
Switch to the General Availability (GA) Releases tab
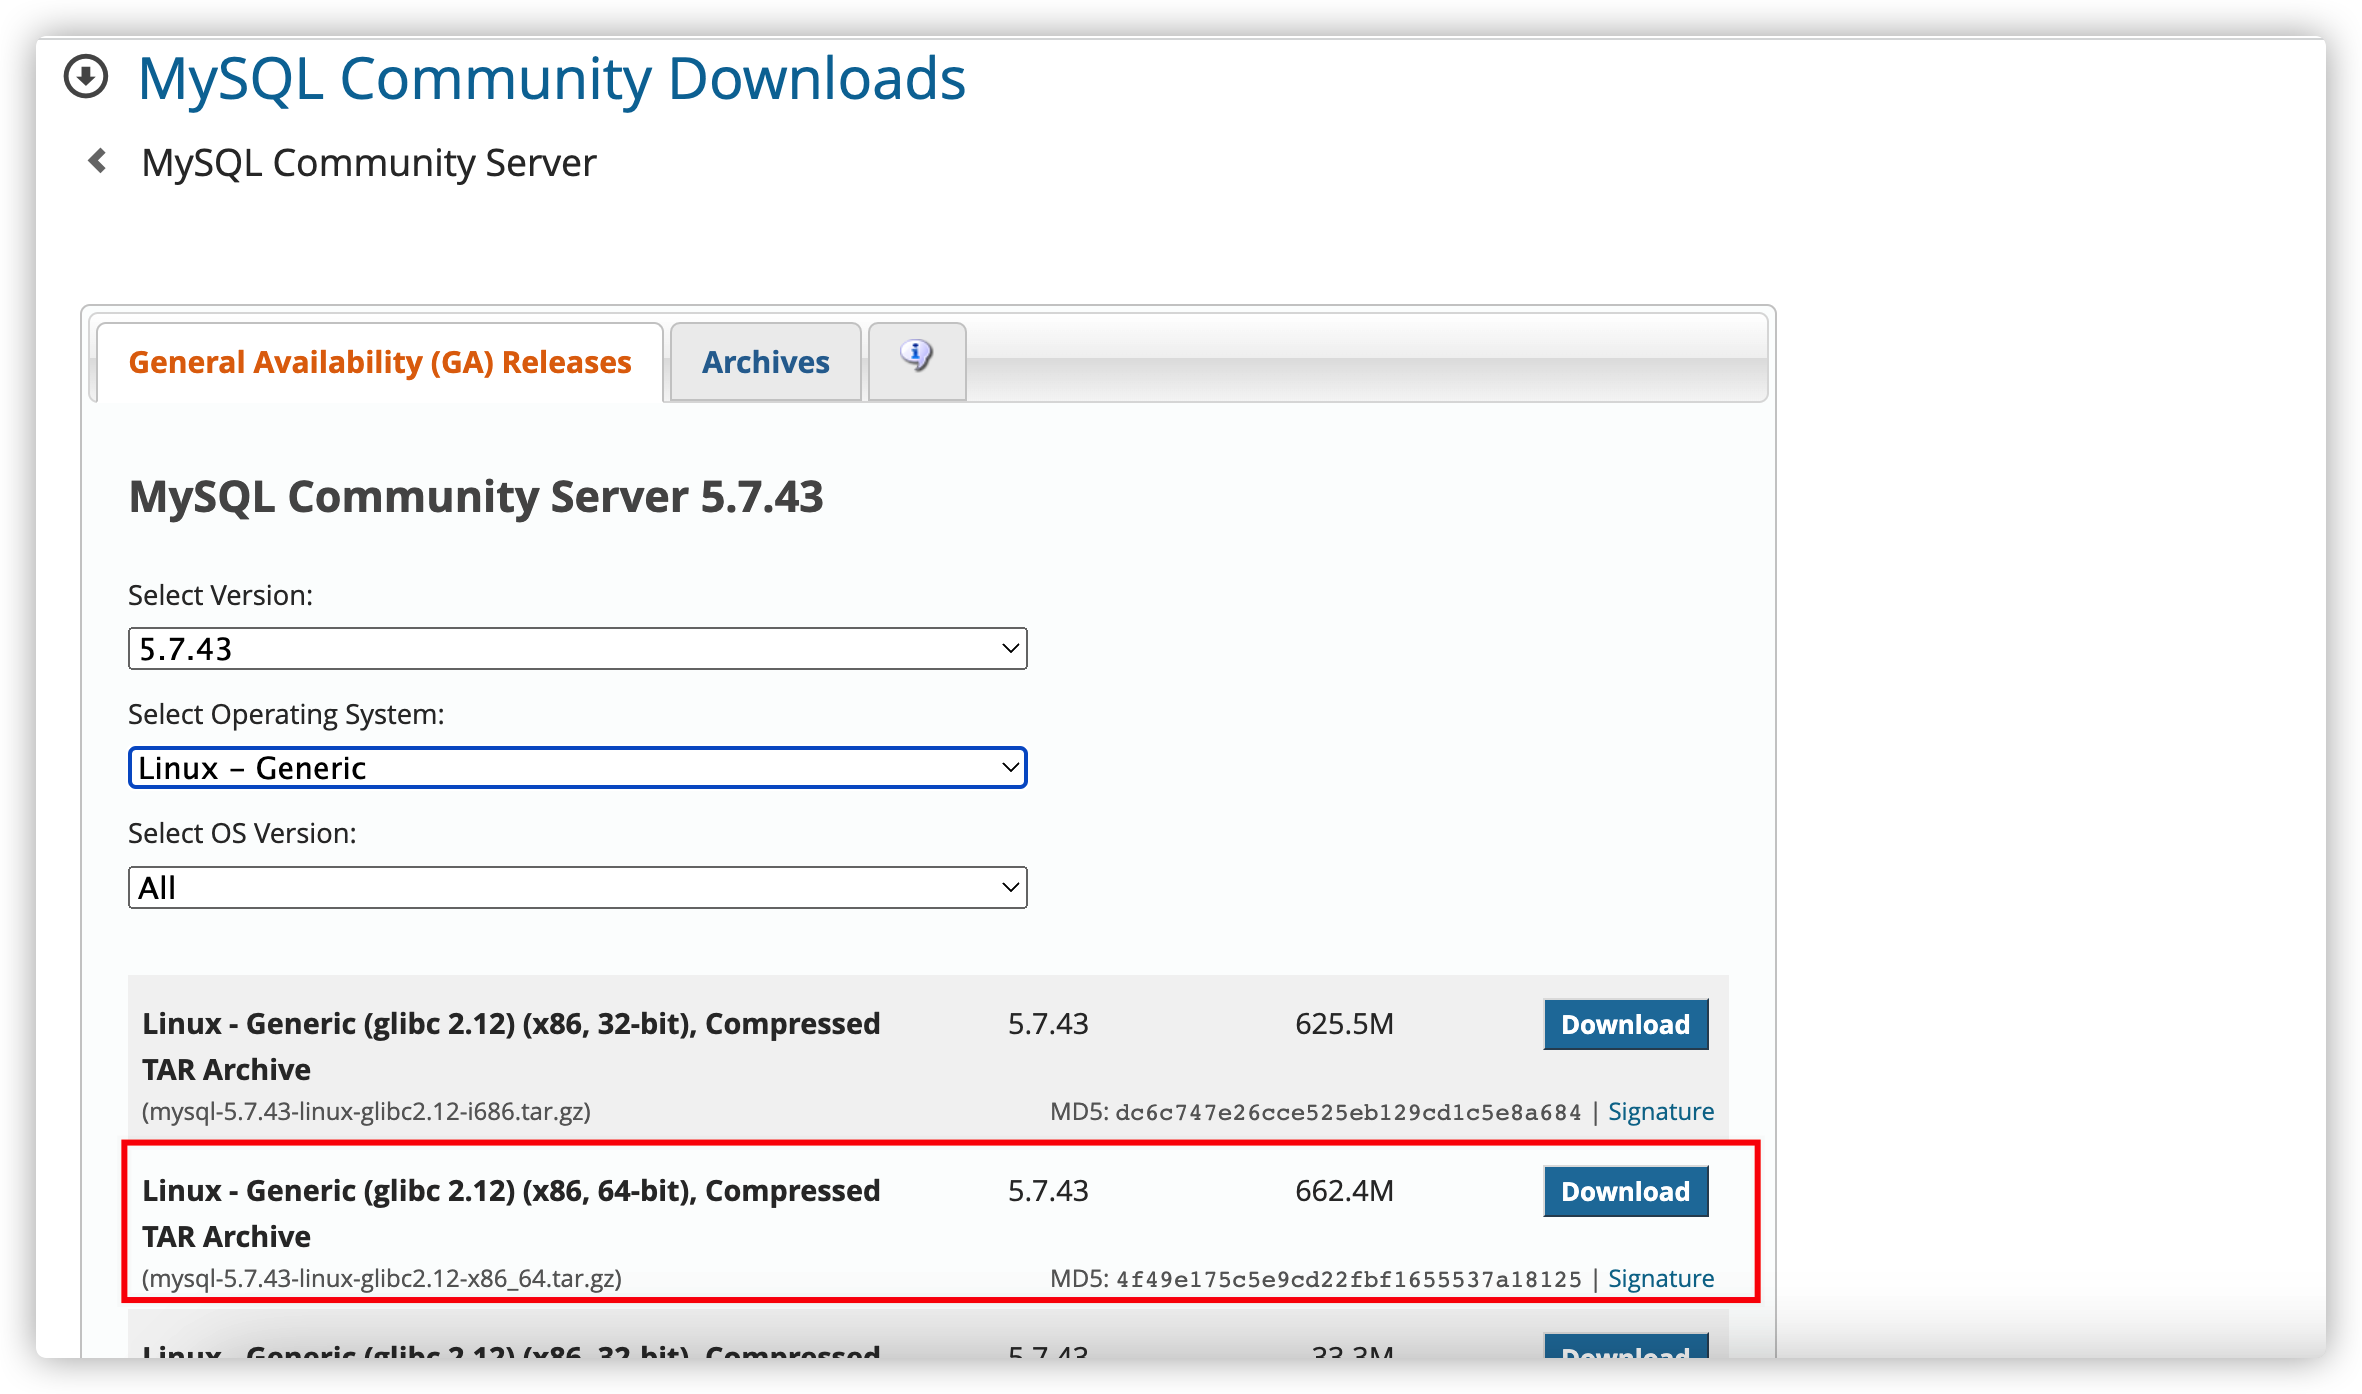click(x=380, y=362)
